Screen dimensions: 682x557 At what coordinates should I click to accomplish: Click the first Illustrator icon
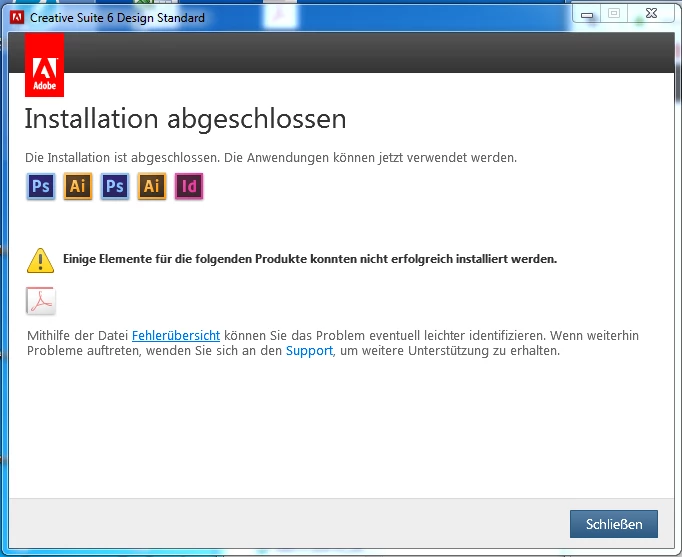pos(78,187)
